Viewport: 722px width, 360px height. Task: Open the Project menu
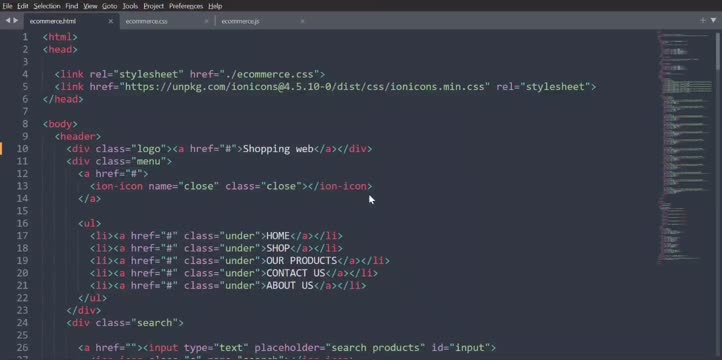click(x=153, y=6)
